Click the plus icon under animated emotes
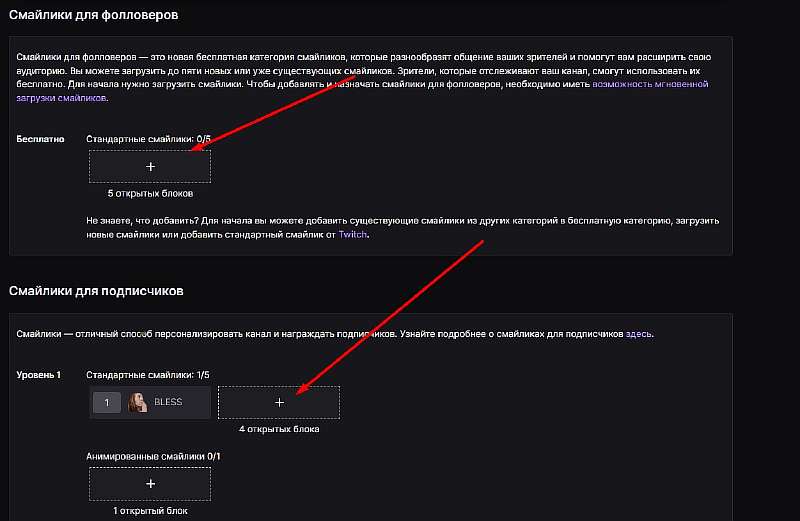Screen dimensions: 800x521 pyautogui.click(x=150, y=483)
